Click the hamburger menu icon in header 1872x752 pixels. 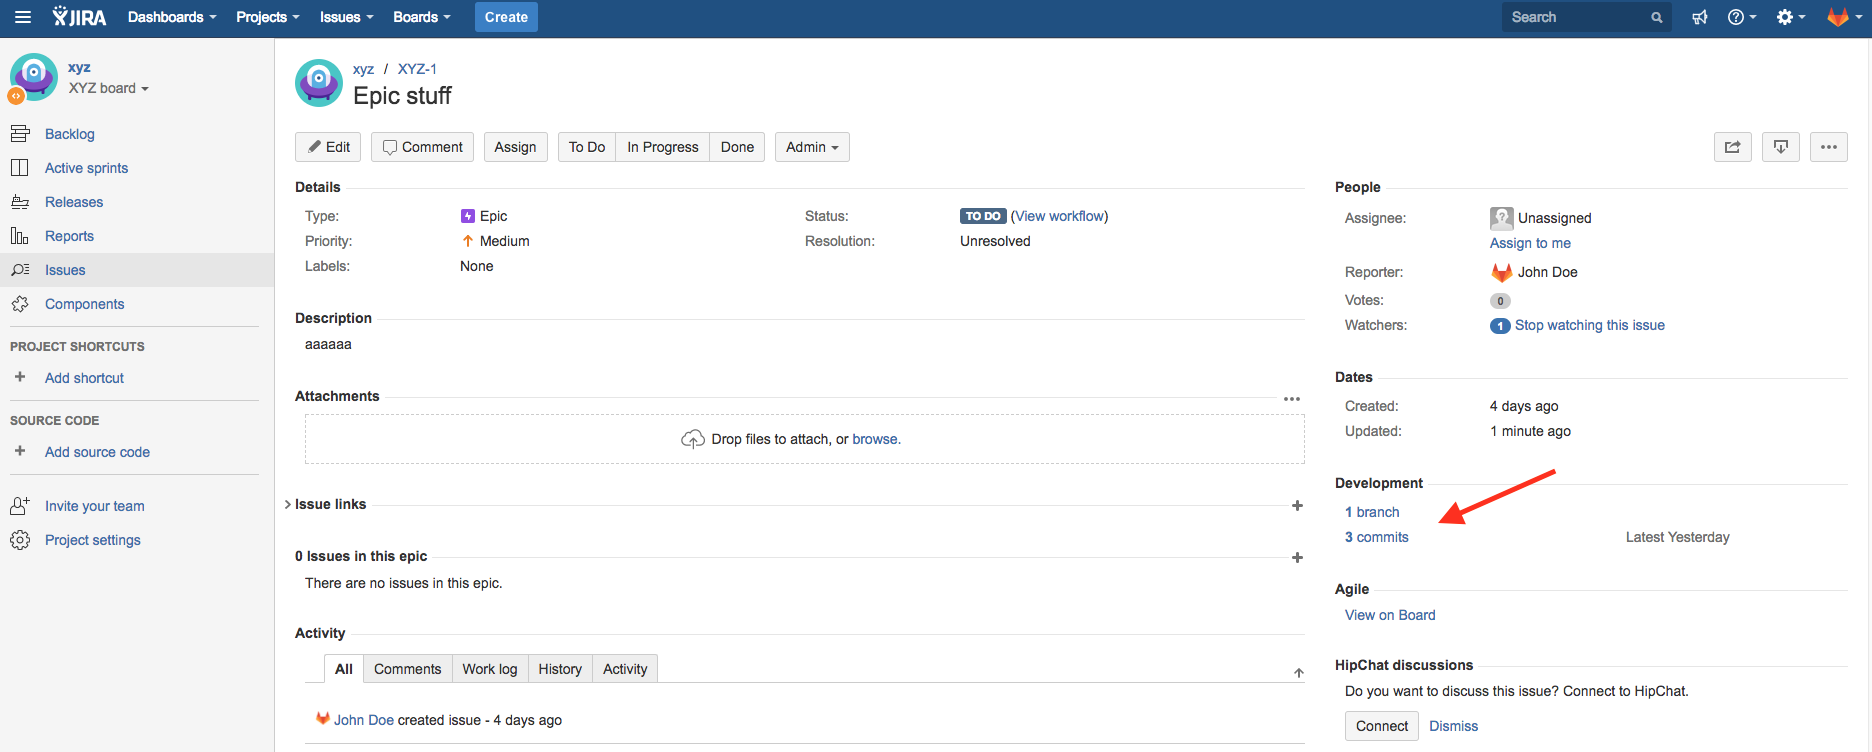[x=23, y=17]
